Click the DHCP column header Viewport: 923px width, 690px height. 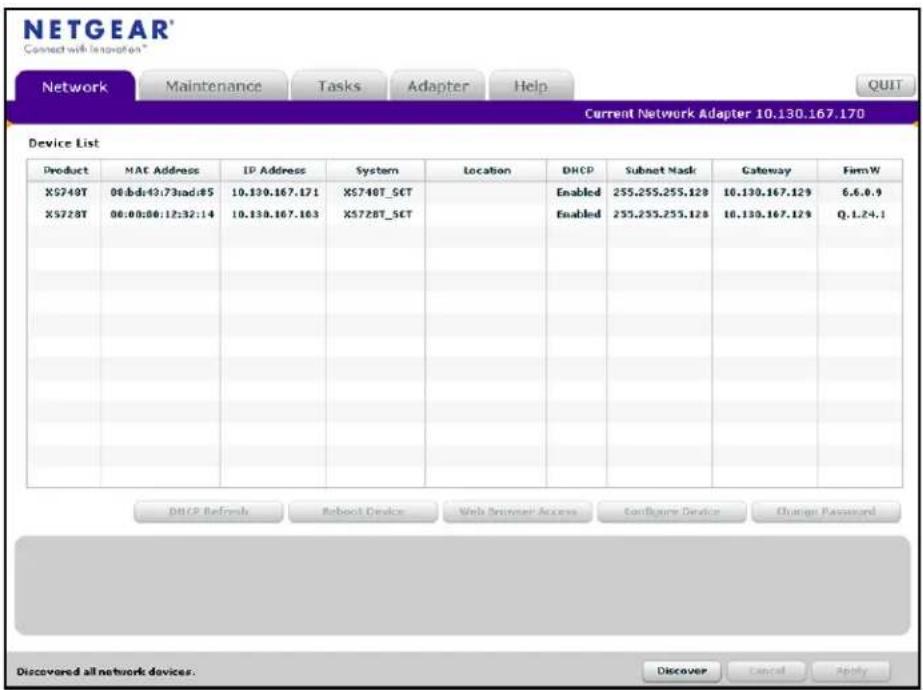[577, 170]
